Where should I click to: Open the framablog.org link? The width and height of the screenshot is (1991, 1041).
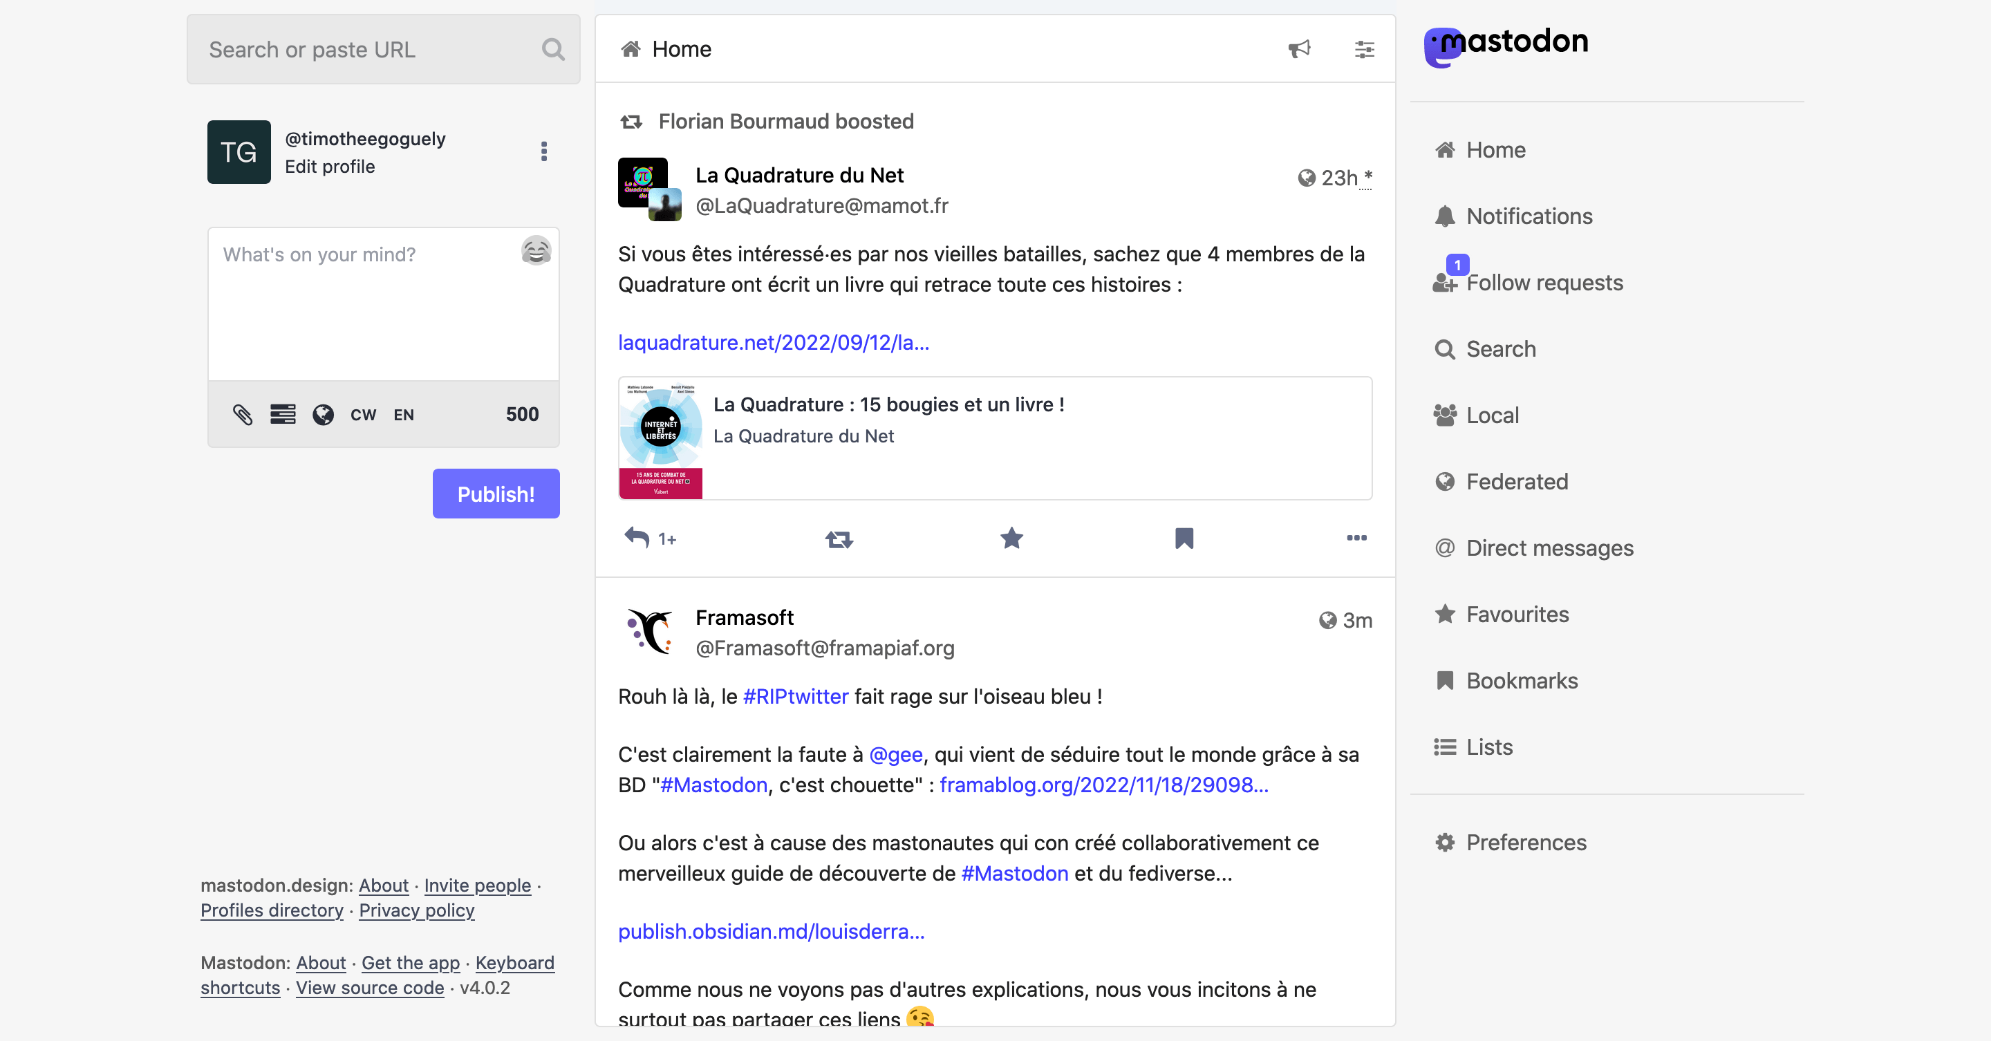click(1104, 784)
